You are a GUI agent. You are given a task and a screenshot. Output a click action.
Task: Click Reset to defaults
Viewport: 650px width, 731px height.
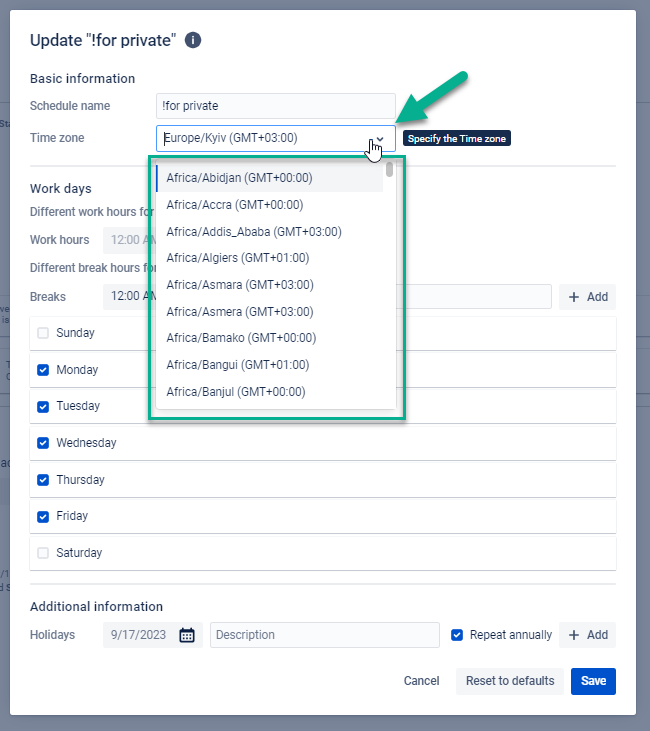[x=510, y=681]
